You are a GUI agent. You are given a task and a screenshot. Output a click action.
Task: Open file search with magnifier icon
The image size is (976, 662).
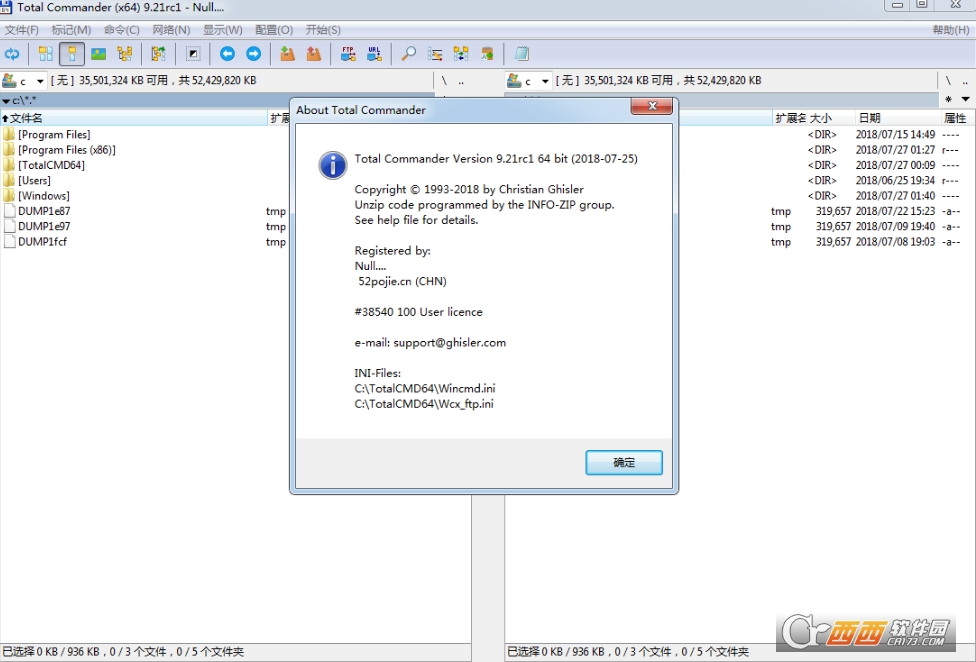408,54
